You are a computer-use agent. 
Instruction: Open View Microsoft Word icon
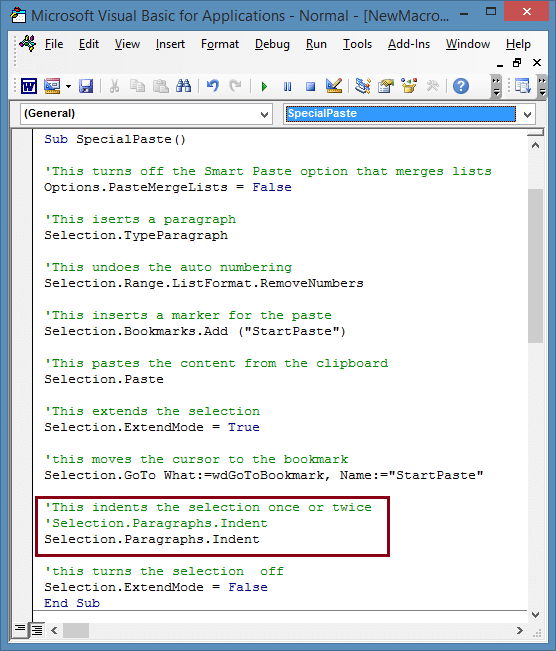point(29,86)
